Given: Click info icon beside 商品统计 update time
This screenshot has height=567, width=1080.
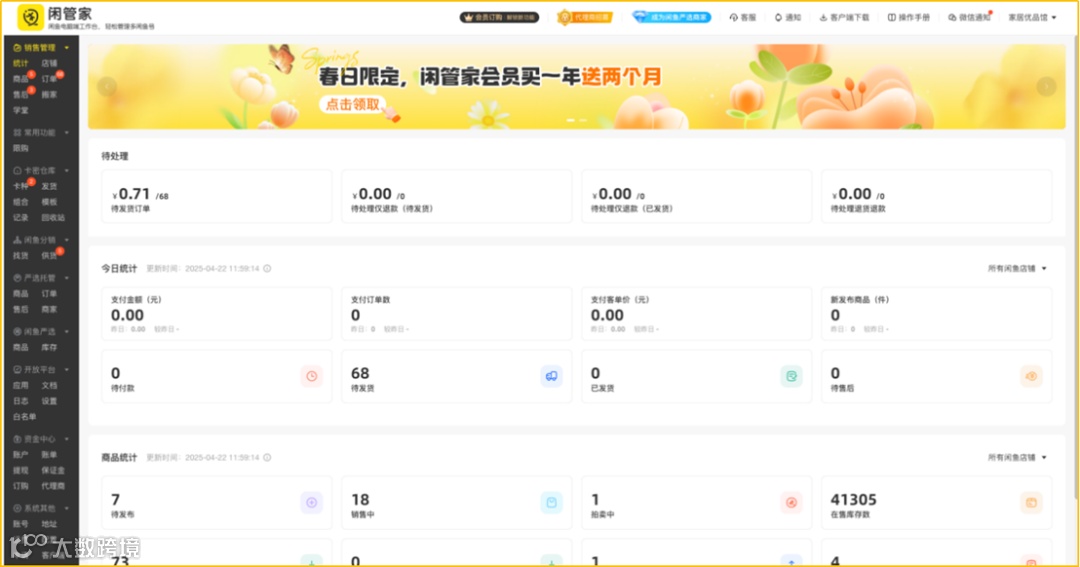Looking at the screenshot, I should [267, 457].
